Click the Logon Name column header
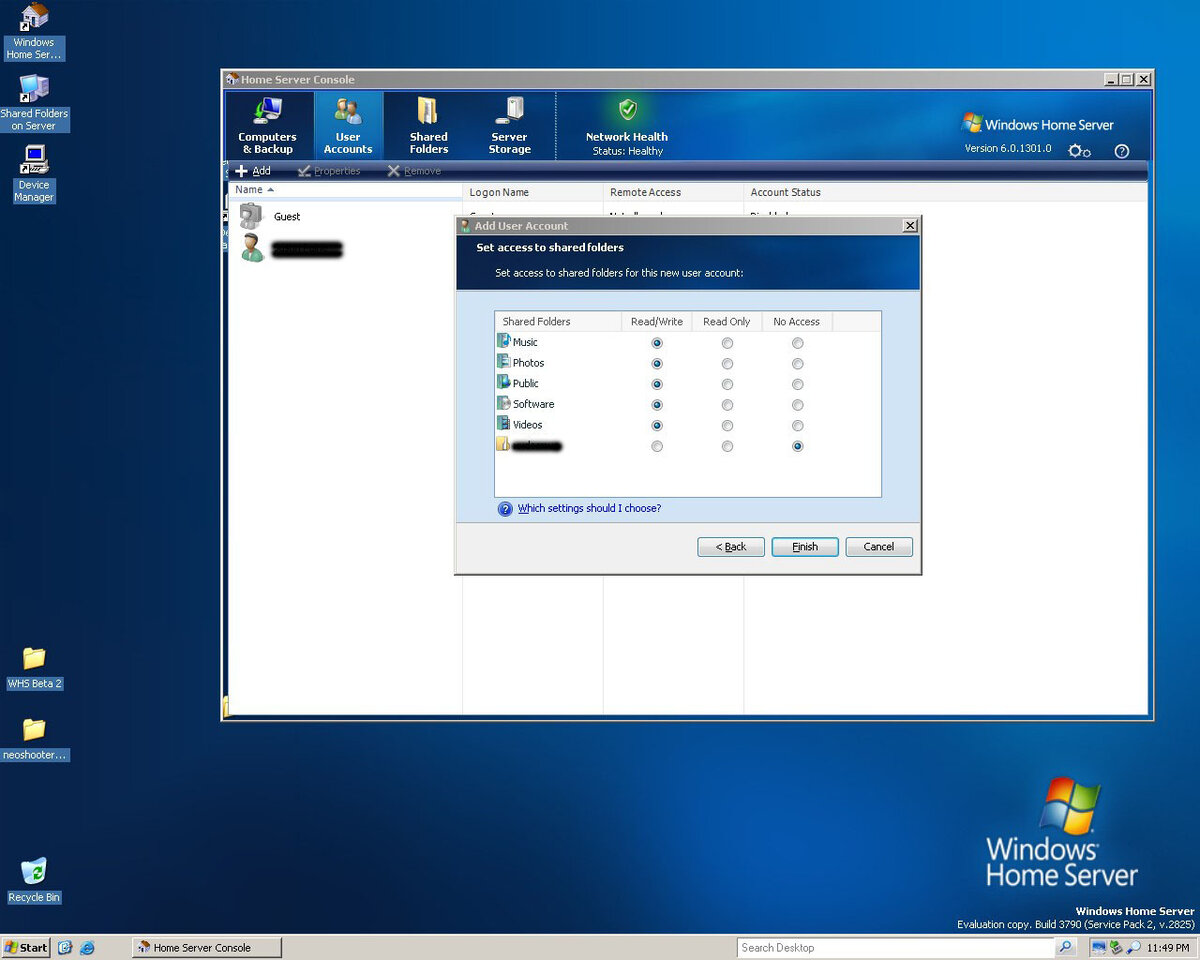The height and width of the screenshot is (960, 1200). 533,192
